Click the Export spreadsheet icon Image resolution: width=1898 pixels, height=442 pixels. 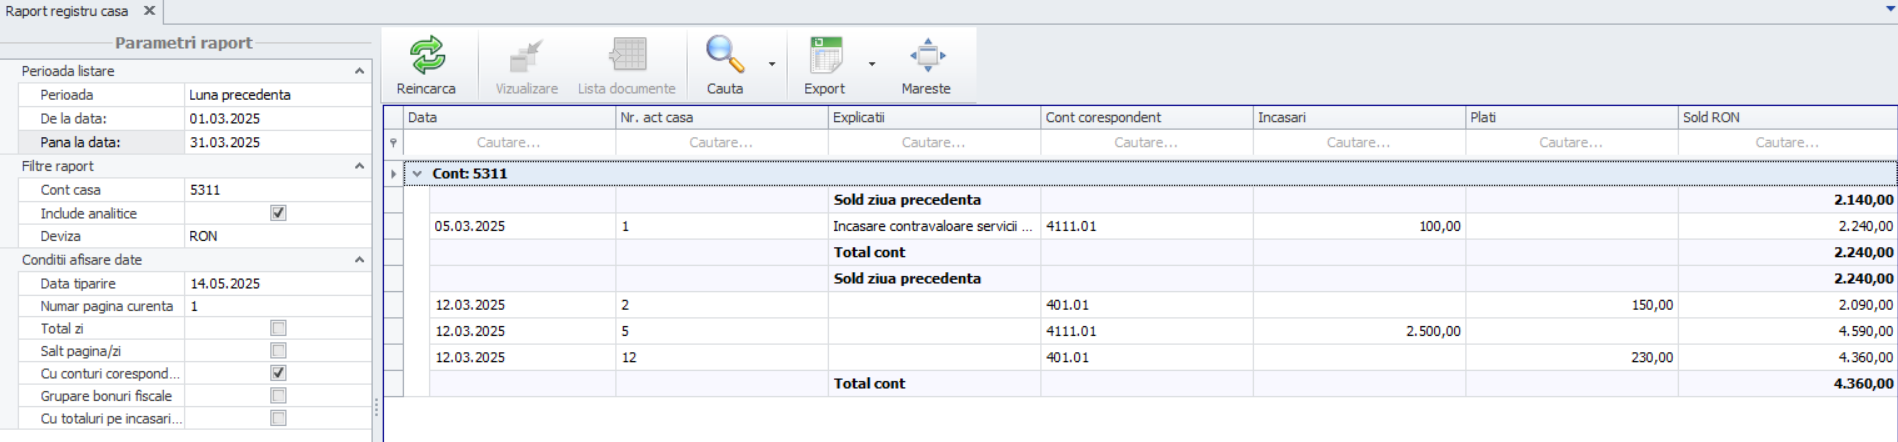[825, 56]
